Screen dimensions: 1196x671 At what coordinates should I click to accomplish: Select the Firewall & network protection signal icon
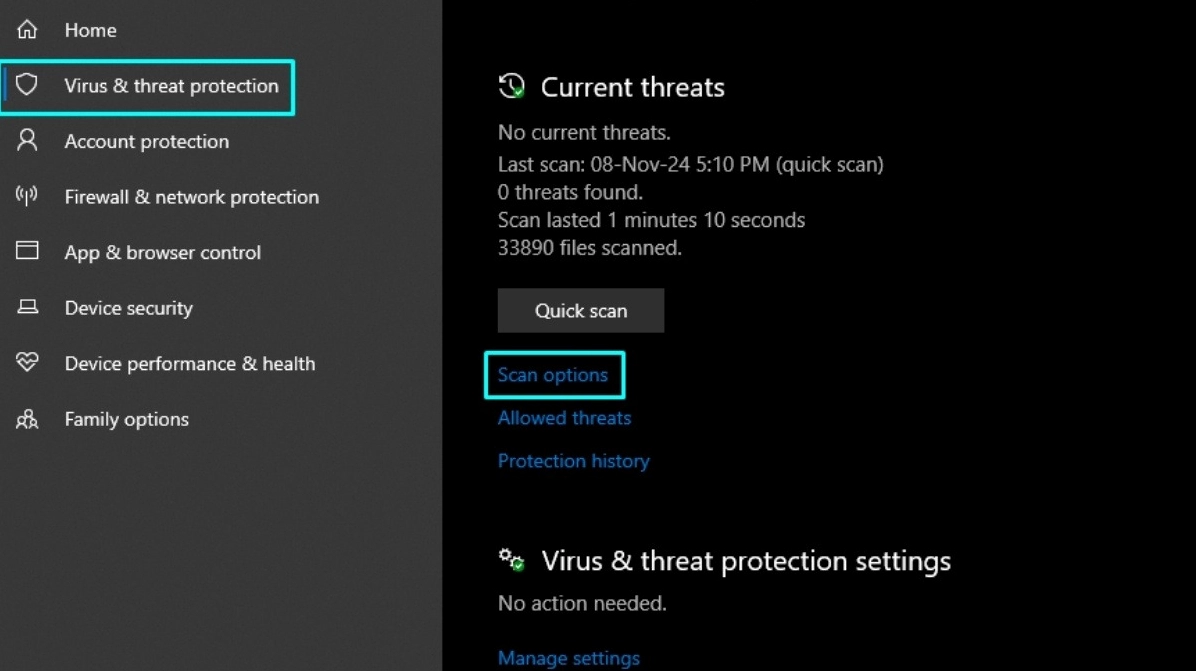(x=27, y=196)
